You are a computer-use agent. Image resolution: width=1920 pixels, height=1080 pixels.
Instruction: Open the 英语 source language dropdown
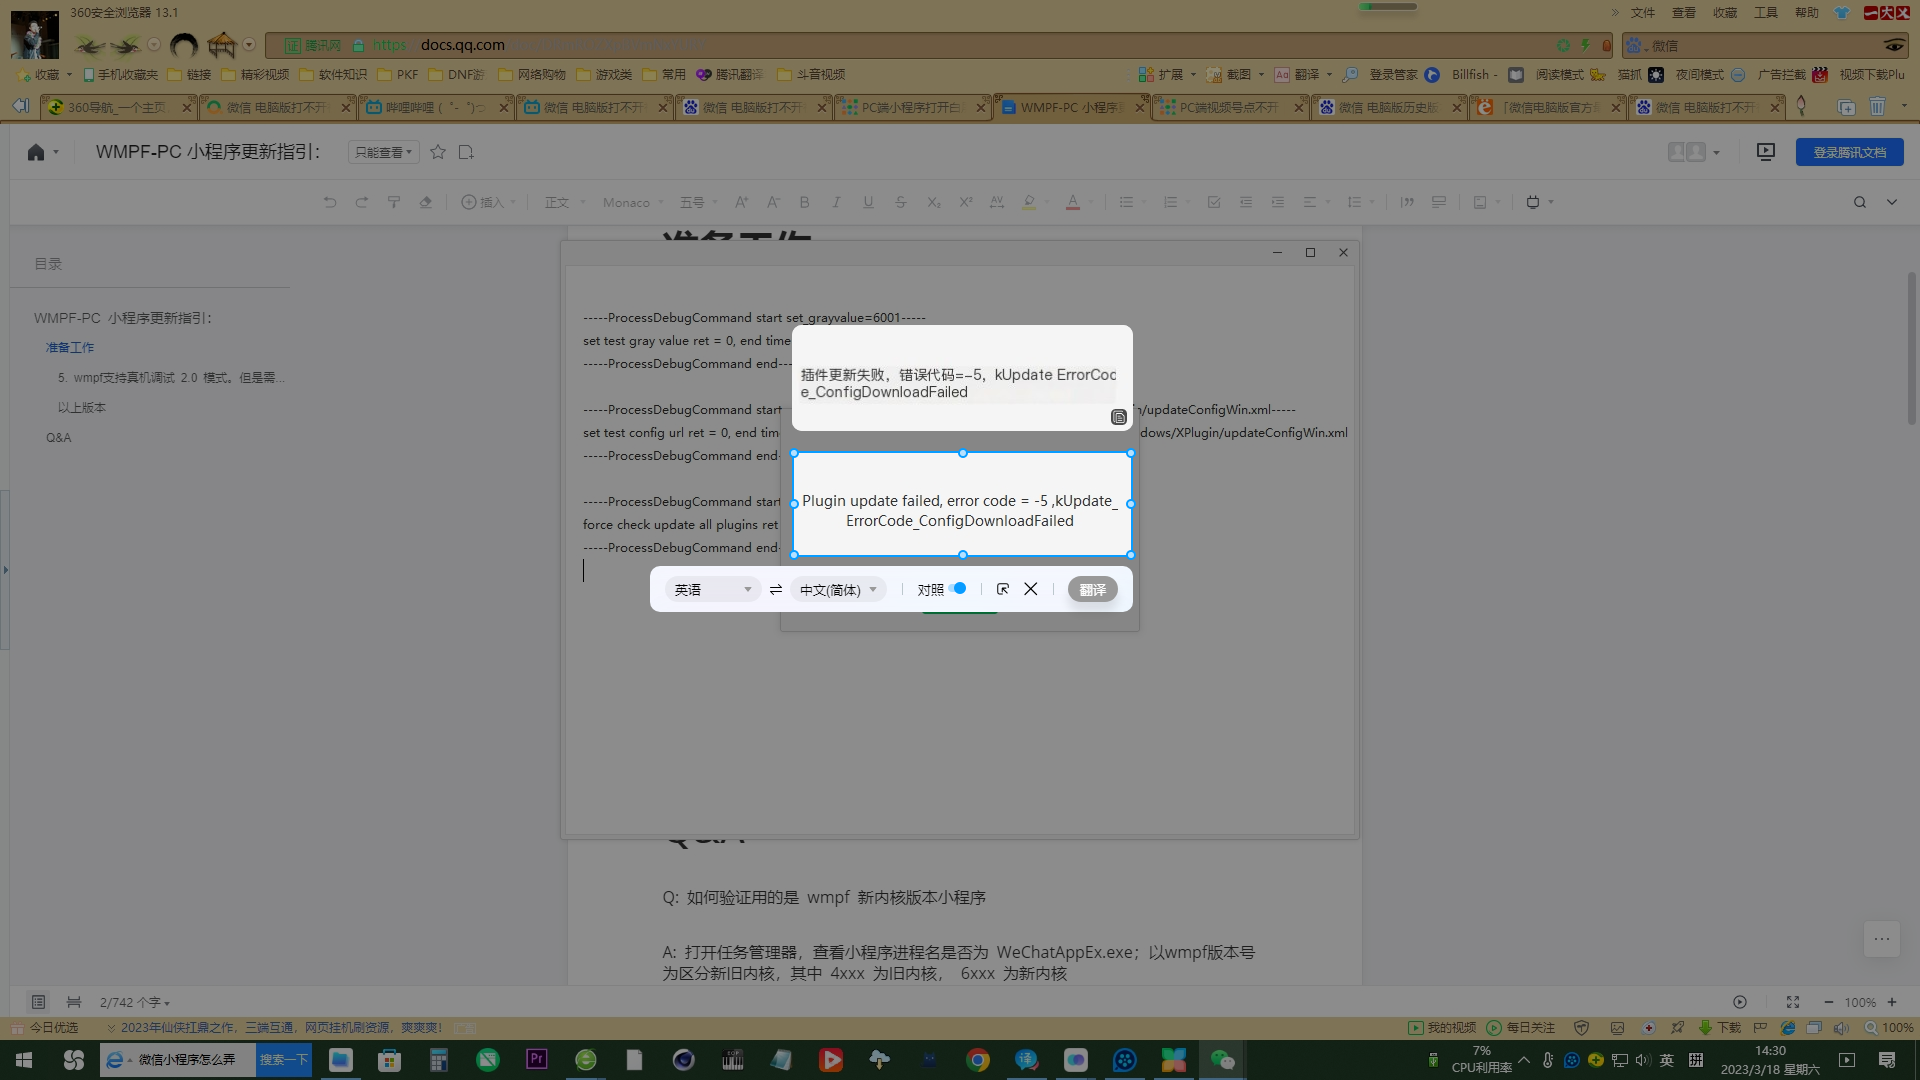click(x=711, y=590)
